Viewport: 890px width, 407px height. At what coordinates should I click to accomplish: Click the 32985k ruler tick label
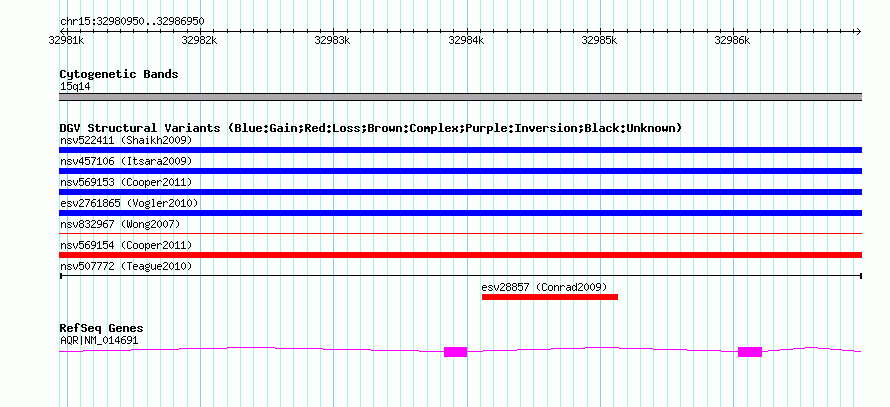[x=600, y=40]
